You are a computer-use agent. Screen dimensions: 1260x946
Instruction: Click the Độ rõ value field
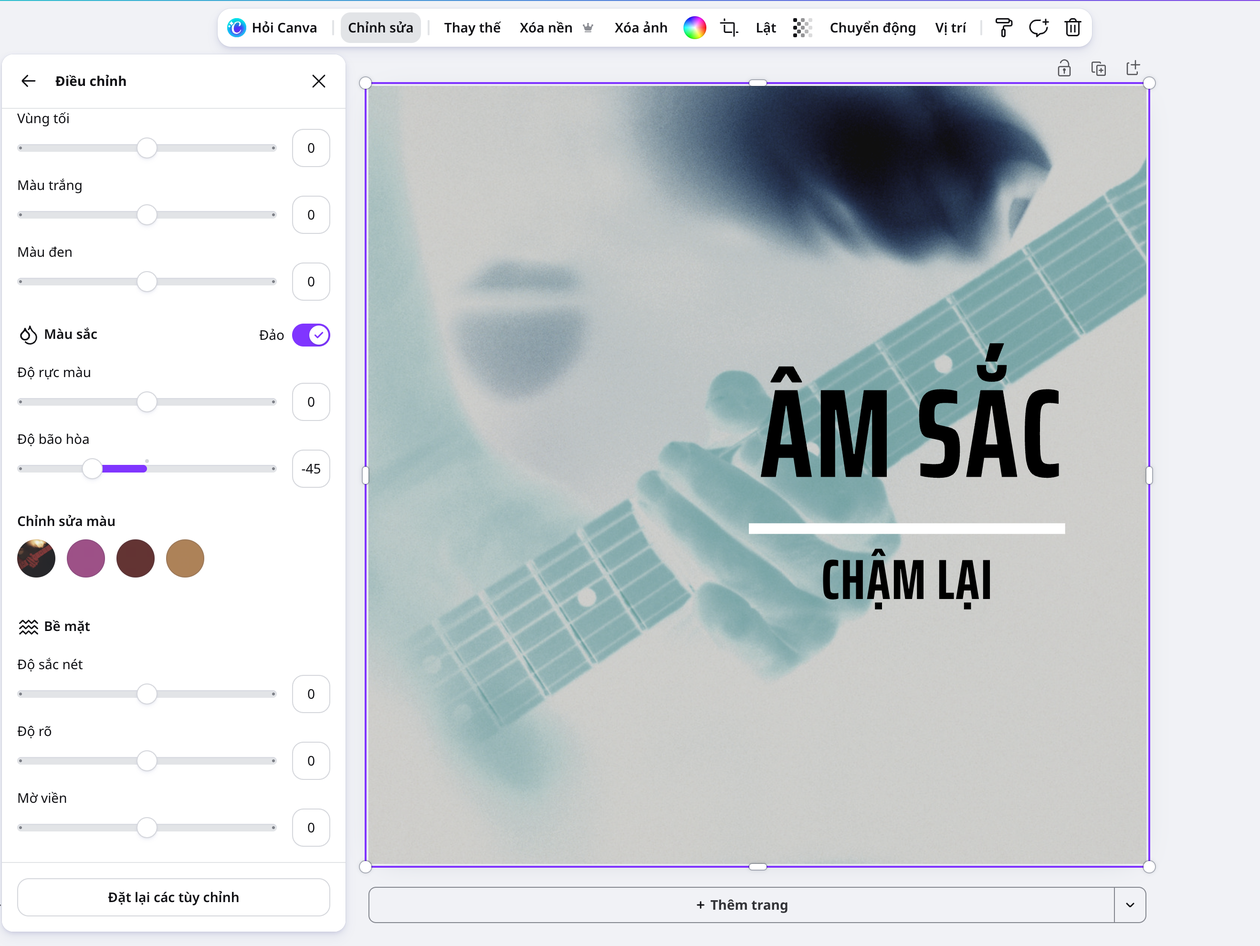pyautogui.click(x=311, y=761)
